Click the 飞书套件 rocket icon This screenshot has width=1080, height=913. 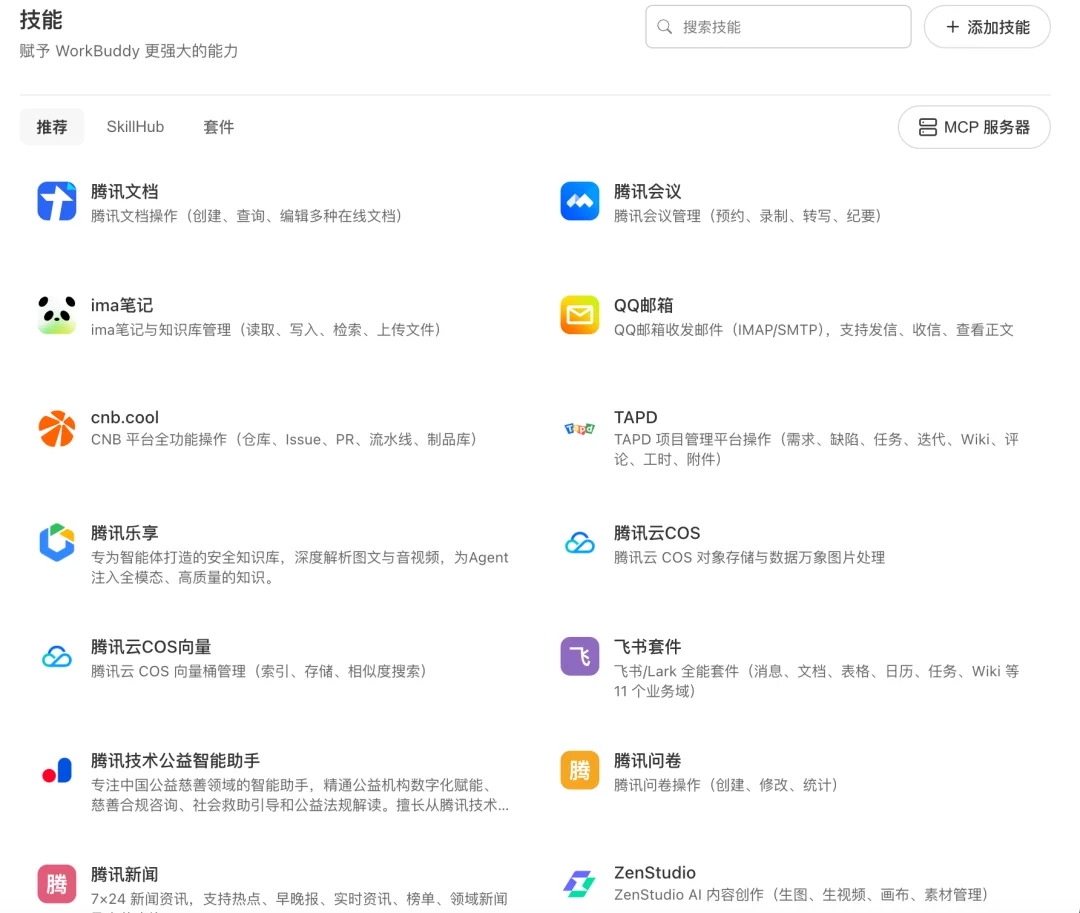pyautogui.click(x=579, y=656)
